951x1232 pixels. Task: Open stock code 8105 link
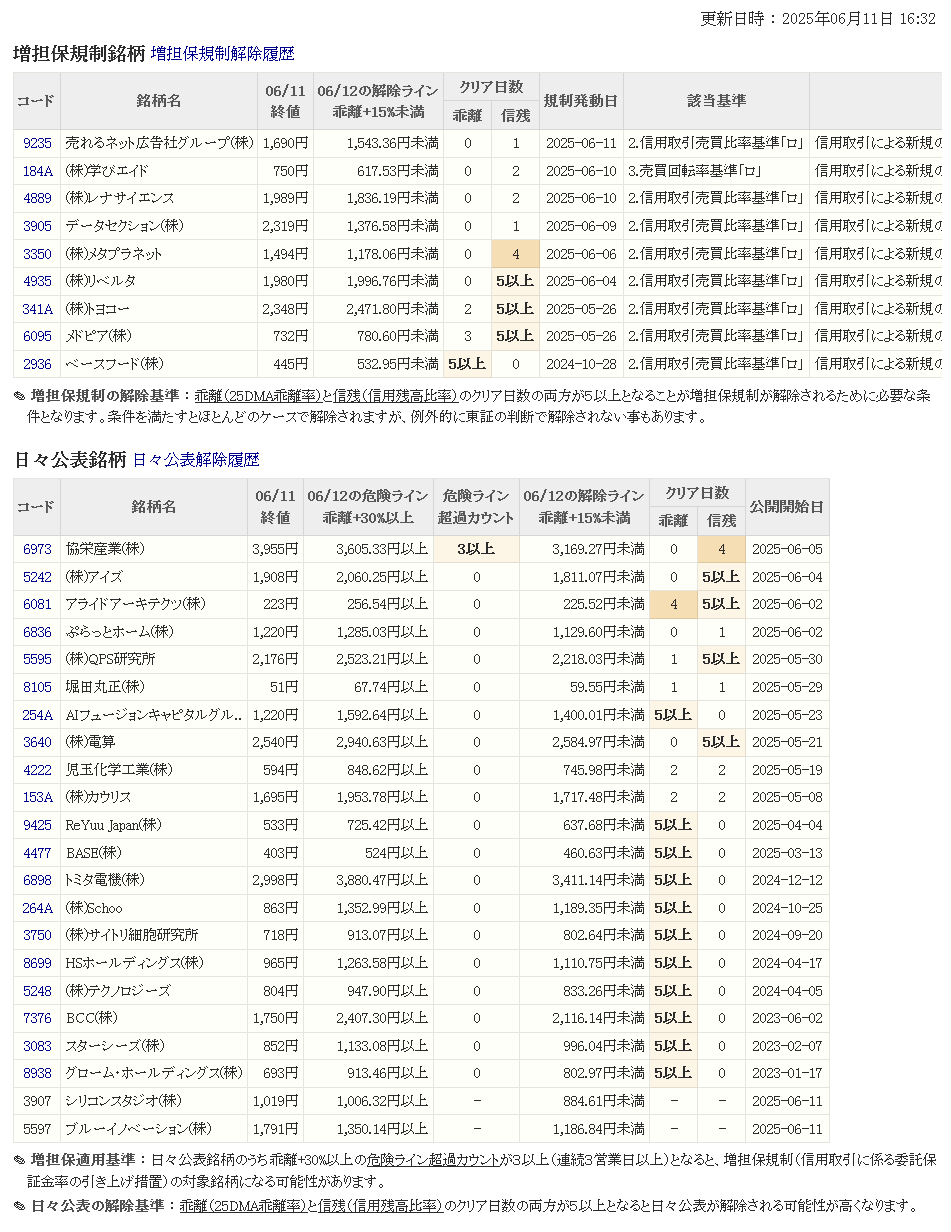(x=37, y=687)
